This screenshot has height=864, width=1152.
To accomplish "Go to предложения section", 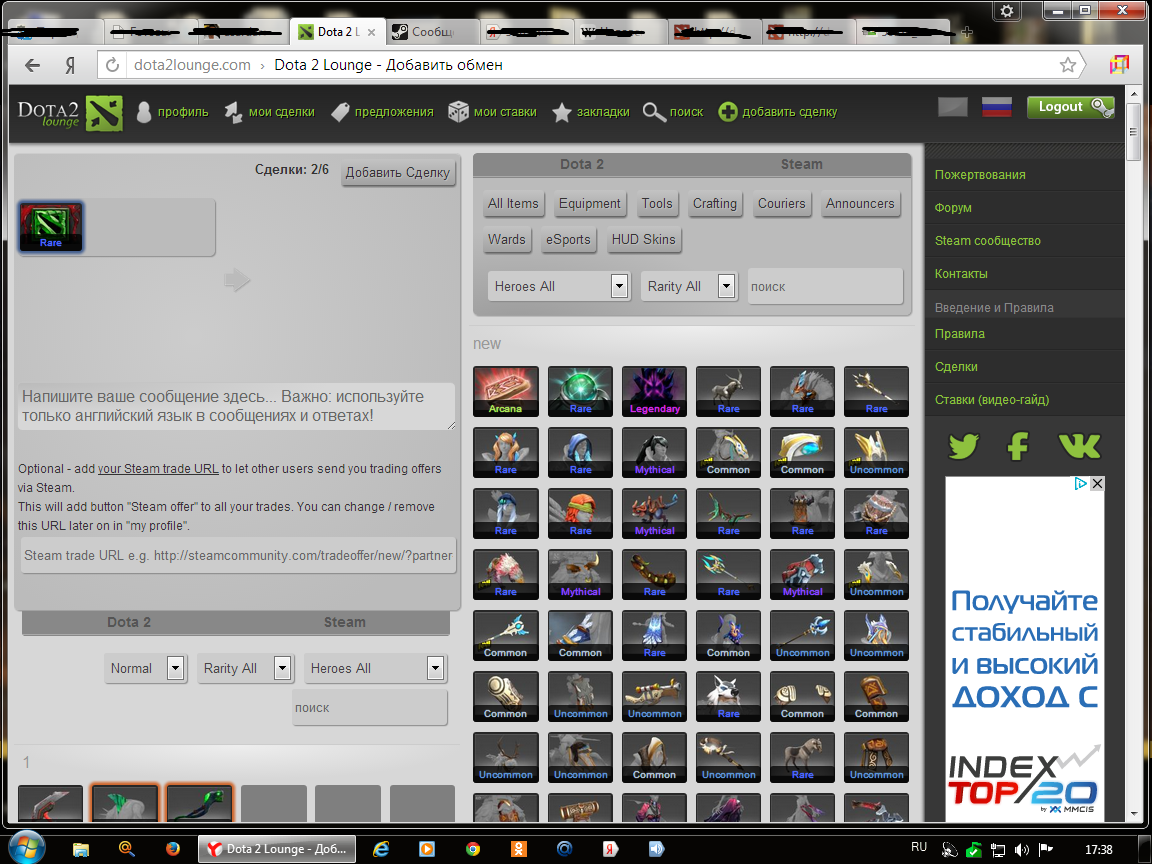I will click(x=382, y=112).
